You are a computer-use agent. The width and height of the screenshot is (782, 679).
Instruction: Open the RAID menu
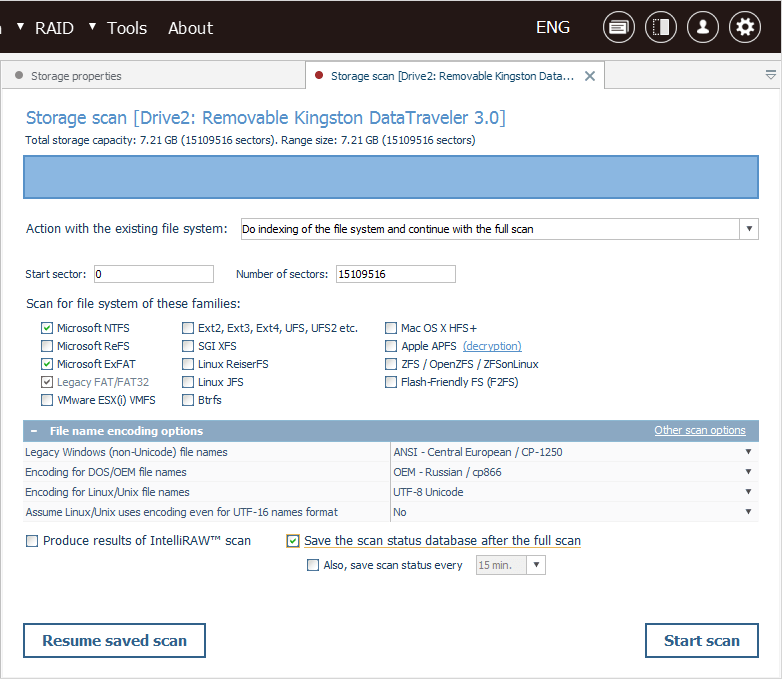click(54, 28)
